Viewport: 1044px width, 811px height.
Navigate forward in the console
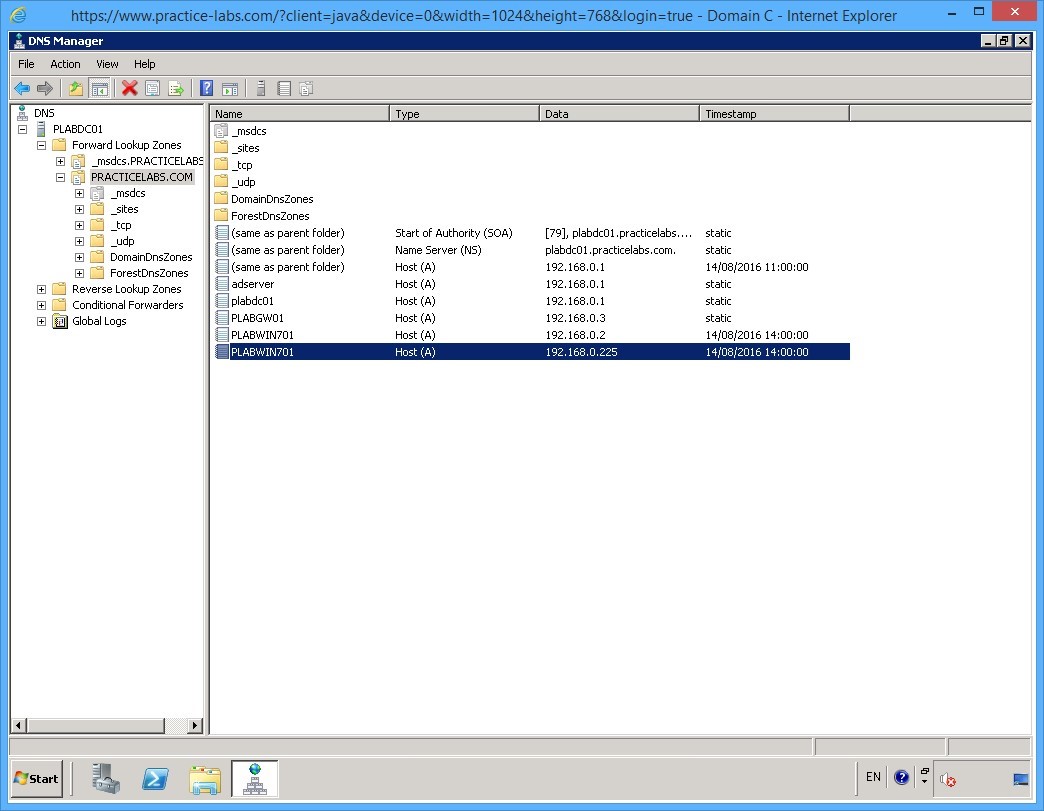[46, 88]
